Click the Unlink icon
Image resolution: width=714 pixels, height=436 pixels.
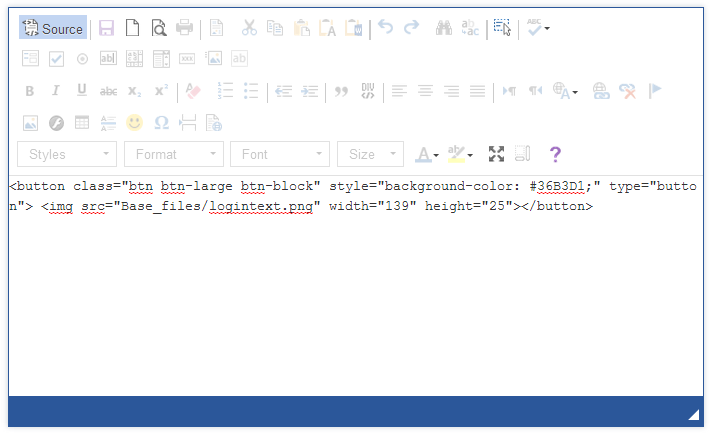click(x=627, y=91)
